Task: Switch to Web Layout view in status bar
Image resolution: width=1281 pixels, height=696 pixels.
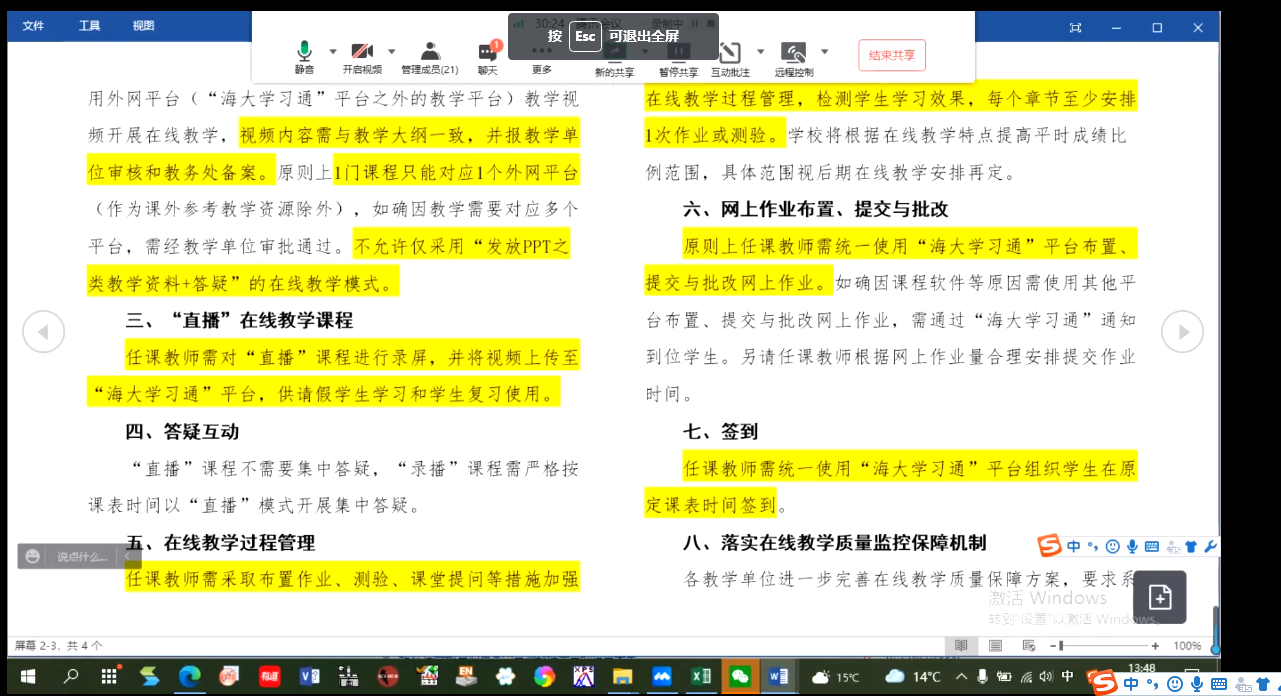Action: click(x=1028, y=646)
